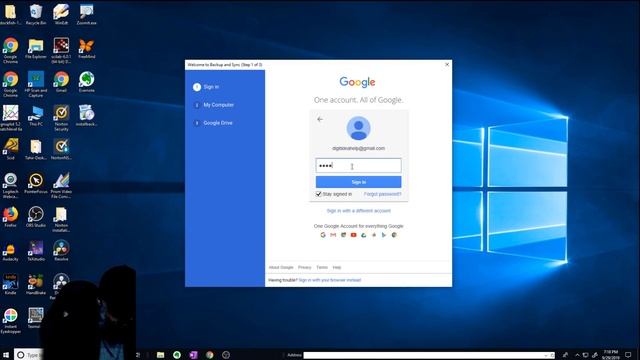Click Sign in with your browser instead
This screenshot has height=360, width=640.
[x=330, y=280]
